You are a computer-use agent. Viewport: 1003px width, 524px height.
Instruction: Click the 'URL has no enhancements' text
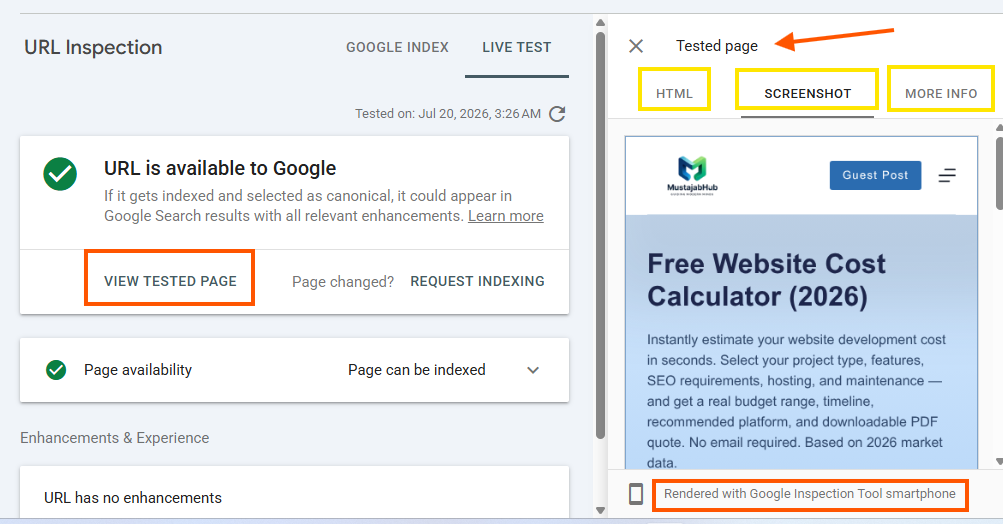(x=133, y=498)
